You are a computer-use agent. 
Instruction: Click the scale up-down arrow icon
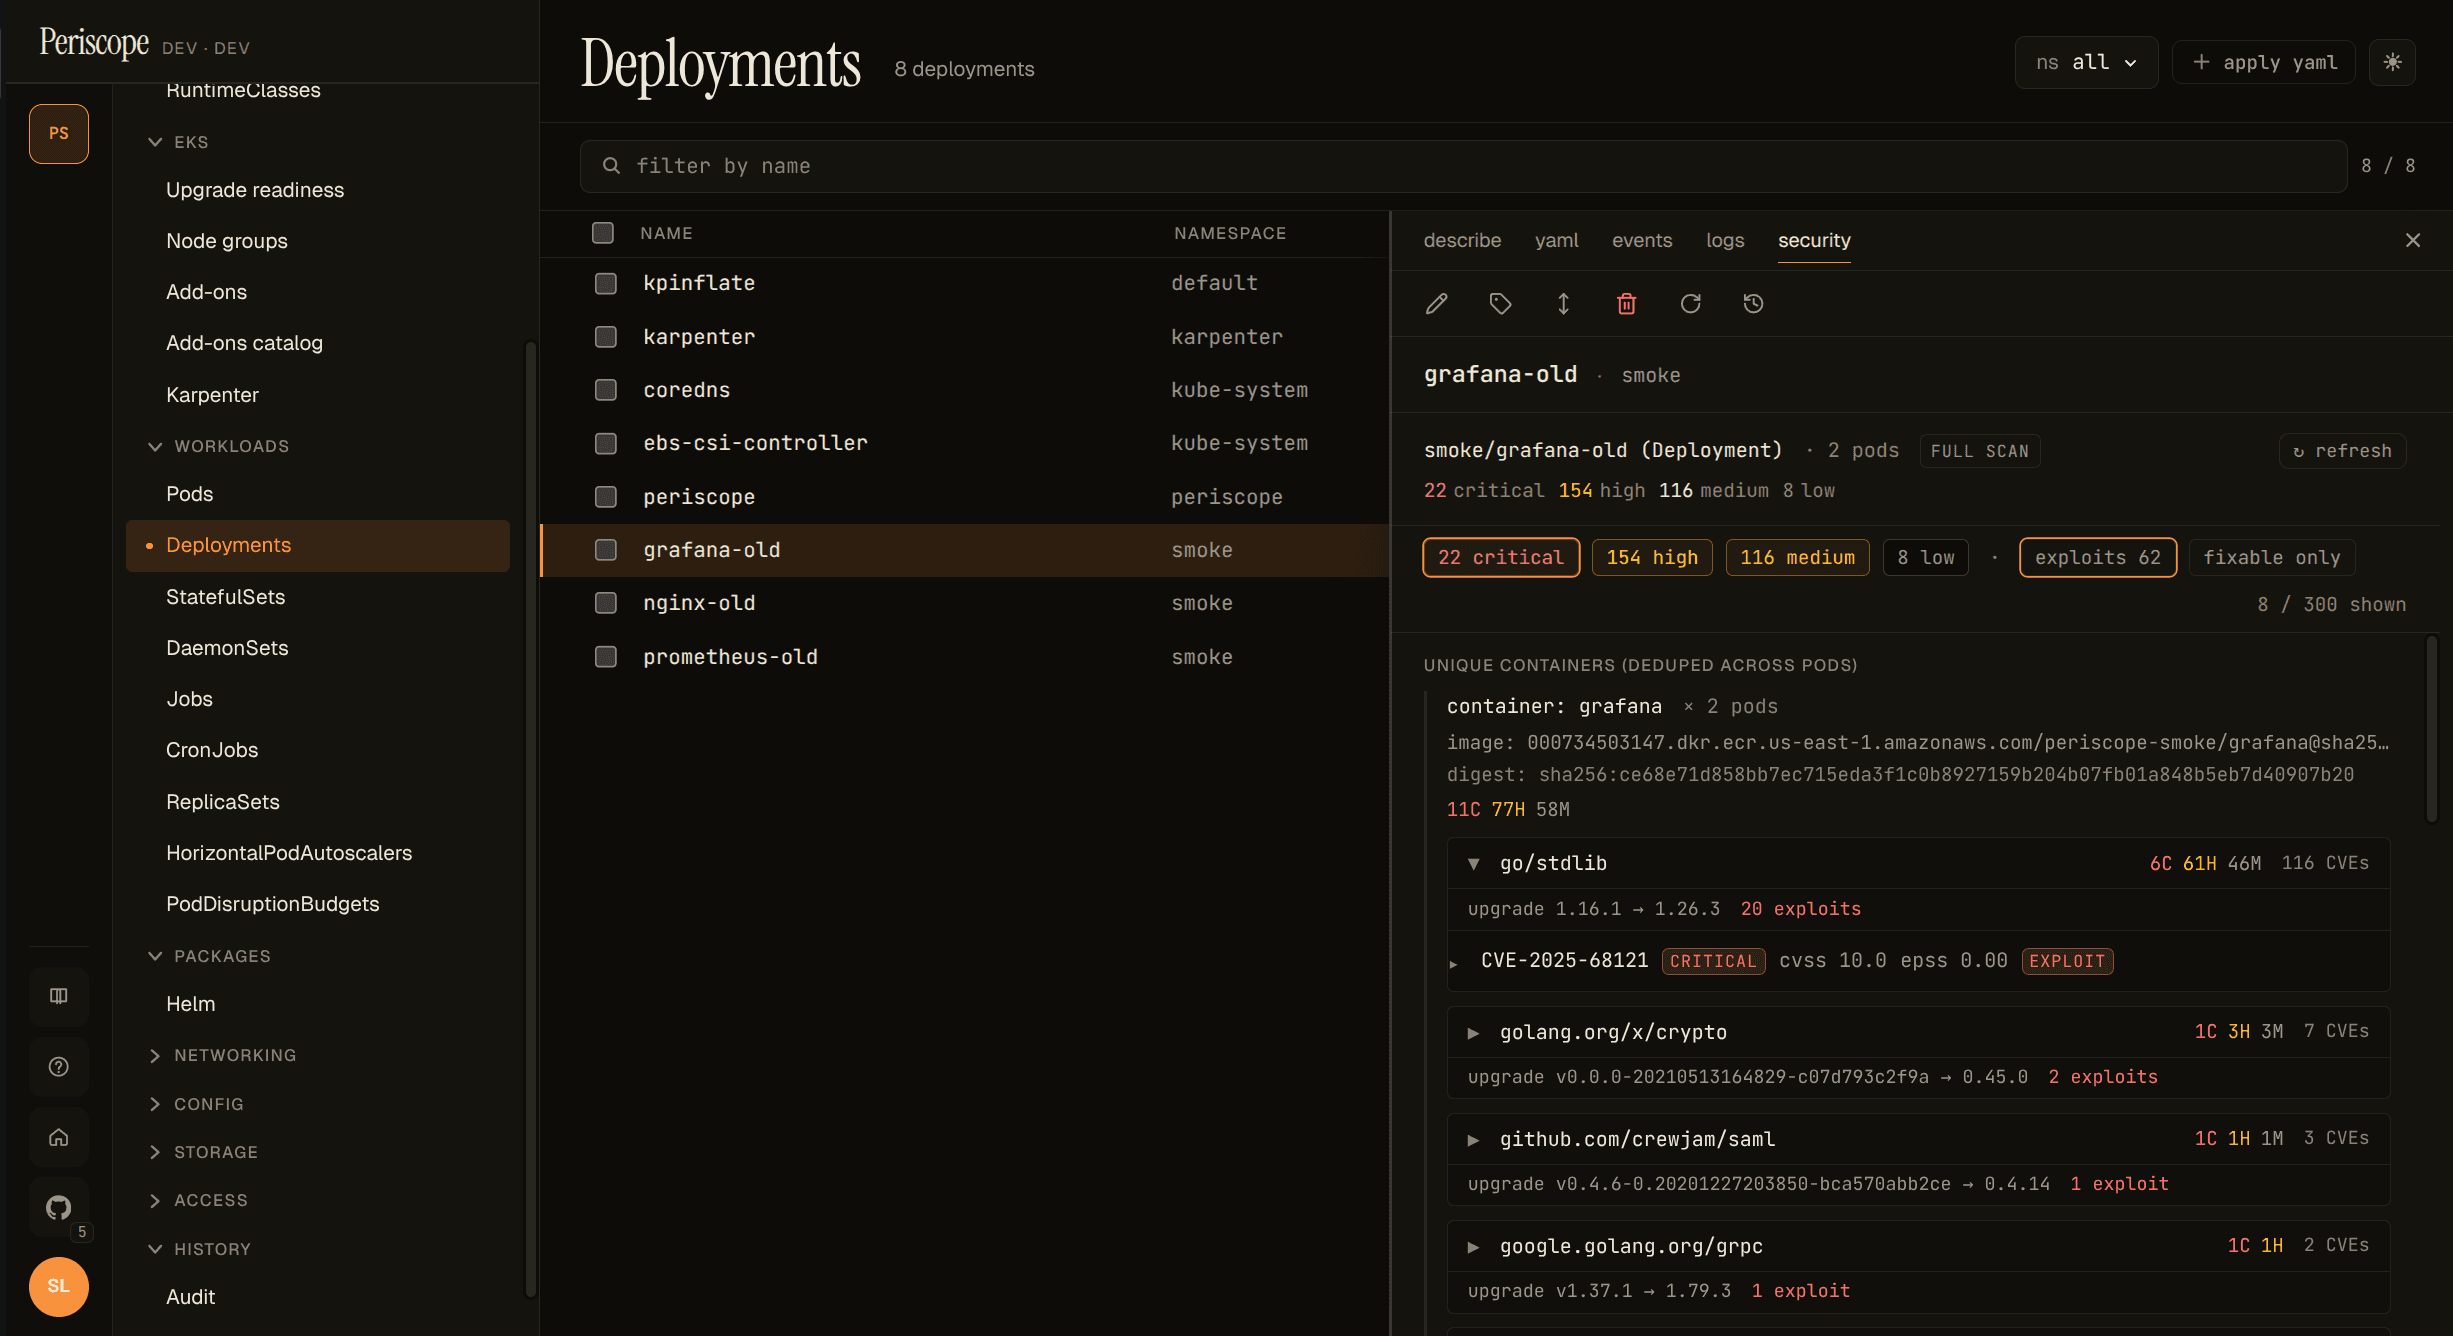pyautogui.click(x=1564, y=304)
